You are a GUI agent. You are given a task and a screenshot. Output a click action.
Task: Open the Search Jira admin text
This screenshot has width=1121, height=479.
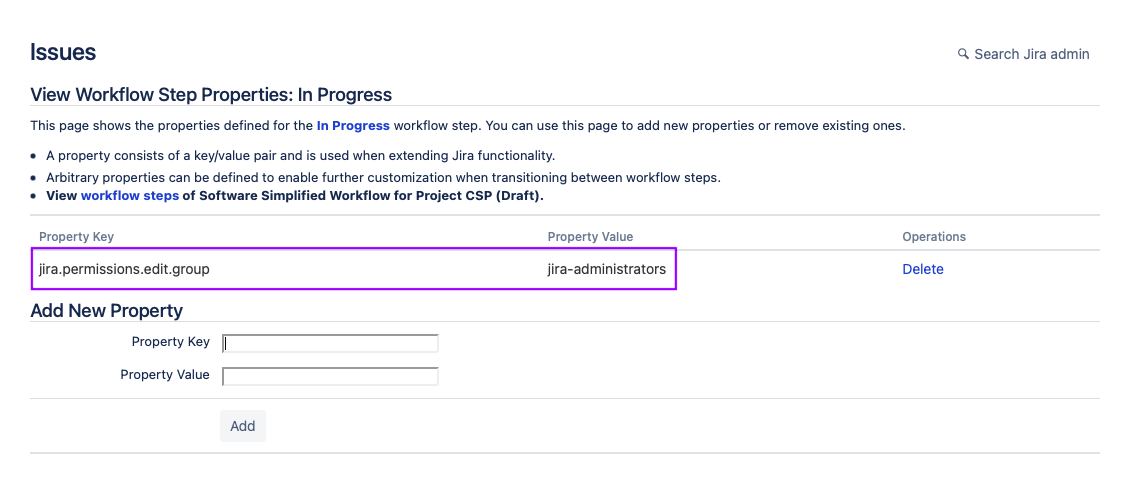click(1031, 54)
